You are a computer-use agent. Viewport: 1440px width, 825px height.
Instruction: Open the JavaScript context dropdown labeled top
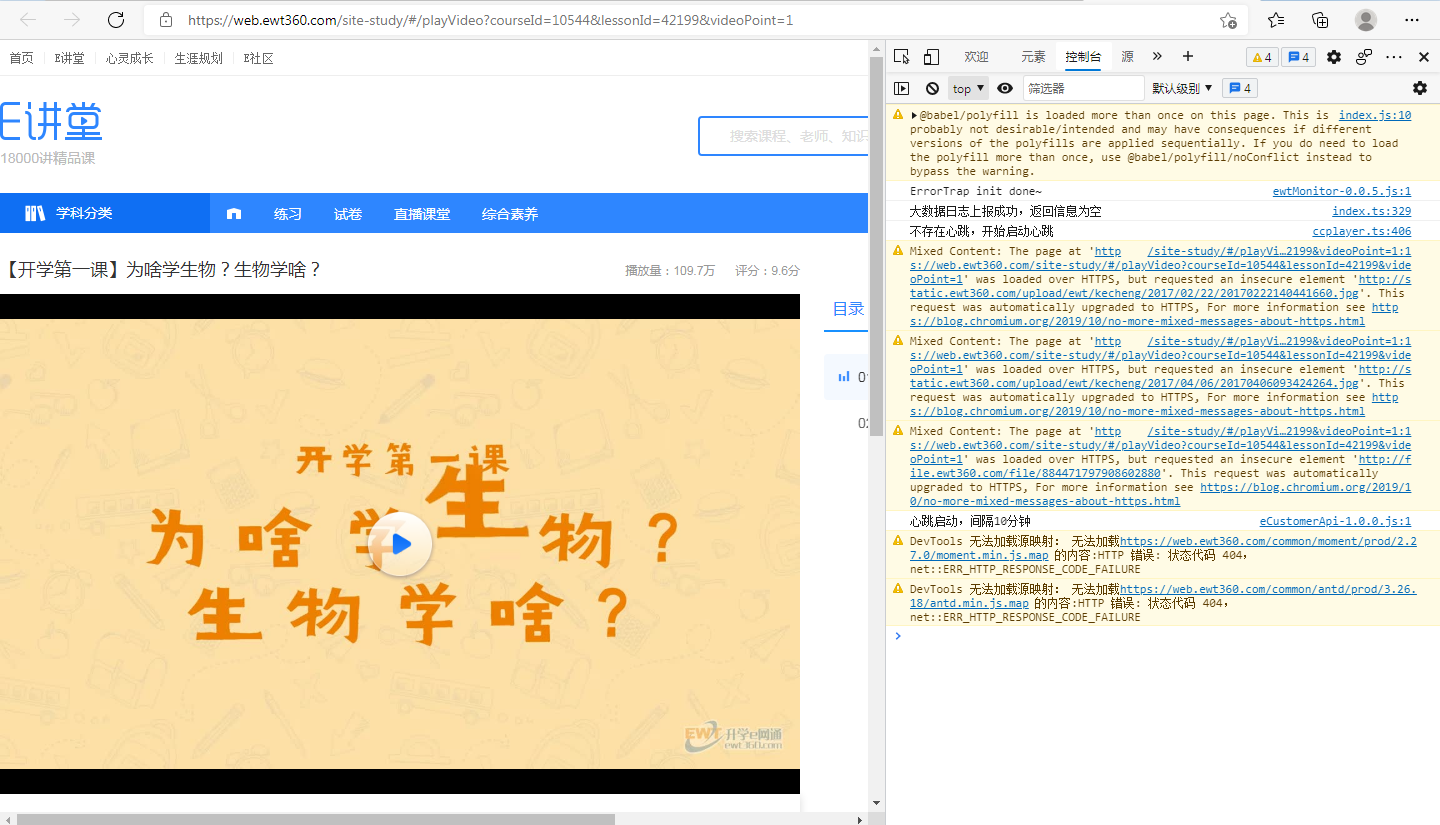967,88
